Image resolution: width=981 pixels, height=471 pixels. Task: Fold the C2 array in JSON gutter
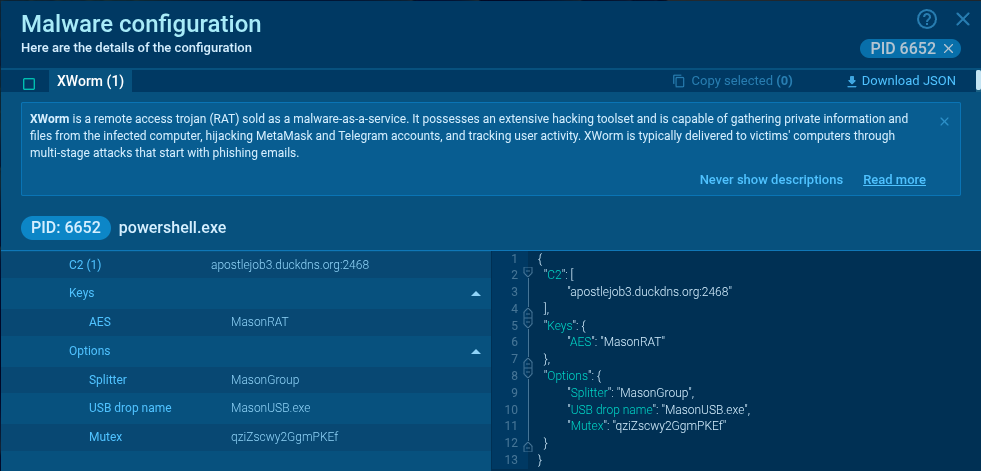(x=527, y=272)
